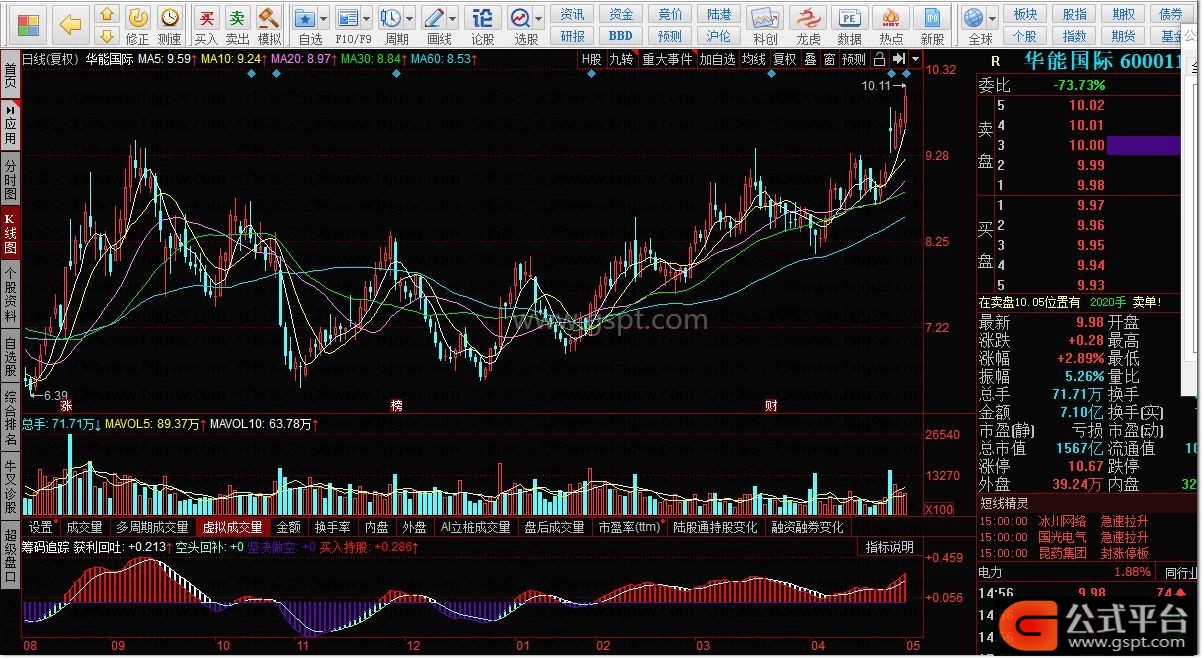Toggle the 复权 price adjustment button
The width and height of the screenshot is (1204, 659).
coord(785,59)
